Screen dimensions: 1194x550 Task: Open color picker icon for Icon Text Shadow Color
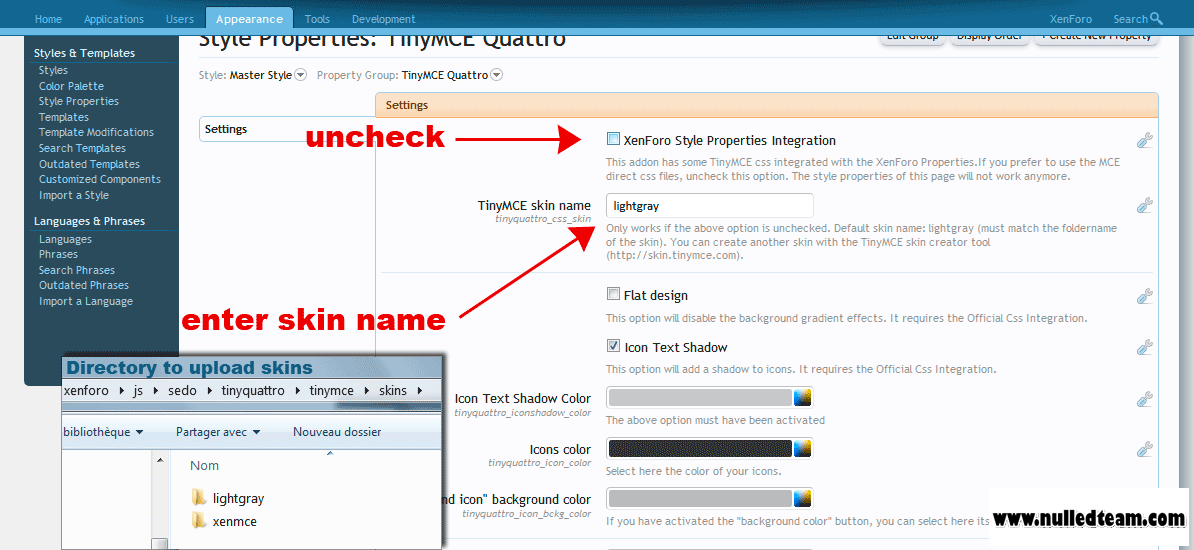(x=802, y=398)
